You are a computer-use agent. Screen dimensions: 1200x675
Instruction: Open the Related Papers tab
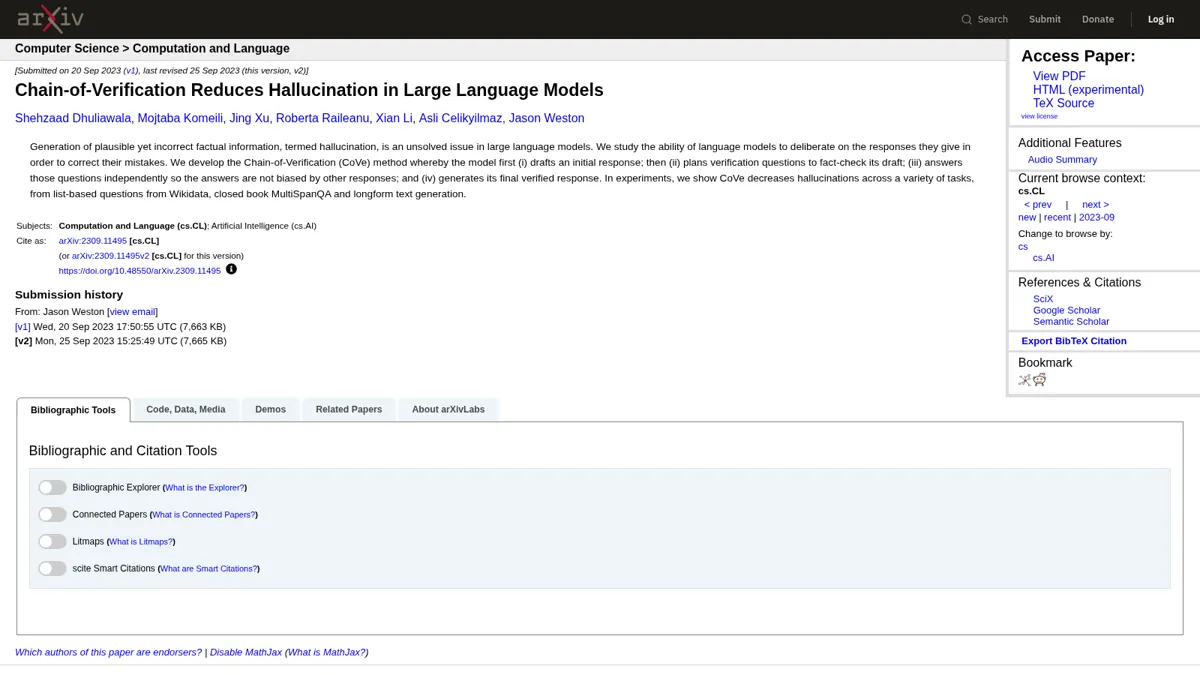pyautogui.click(x=349, y=409)
